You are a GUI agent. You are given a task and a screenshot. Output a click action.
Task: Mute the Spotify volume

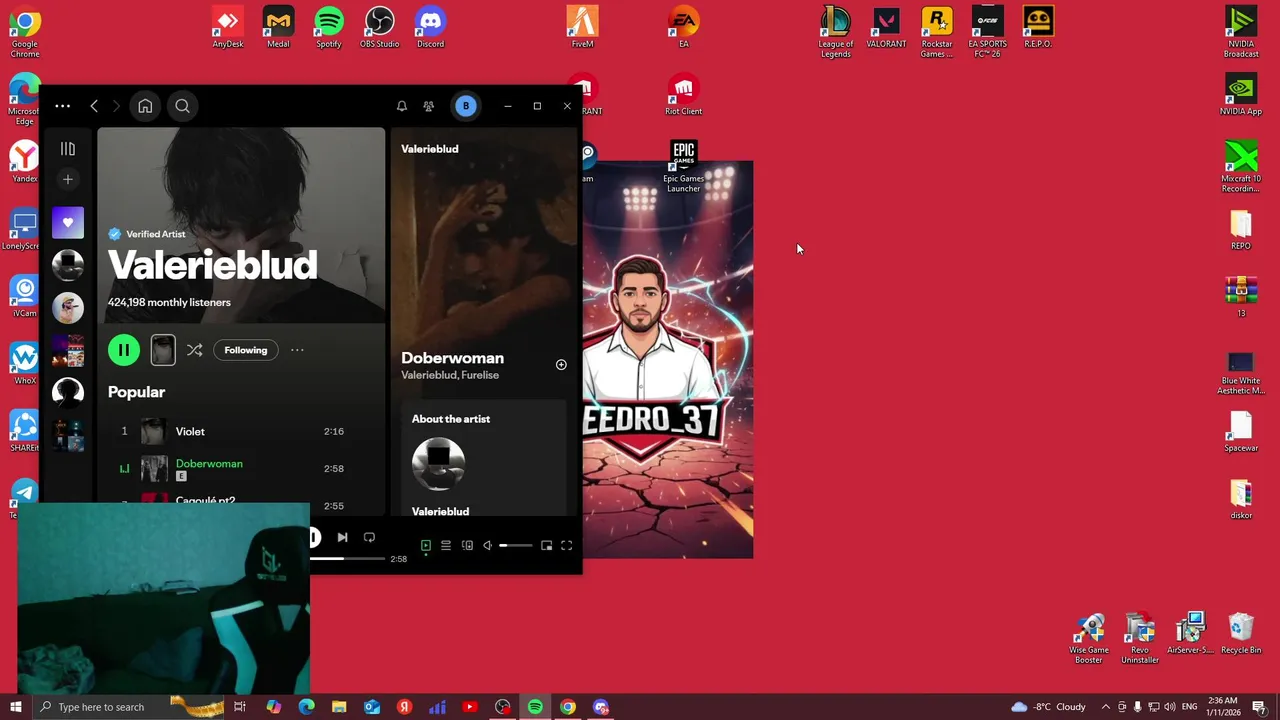(x=487, y=546)
